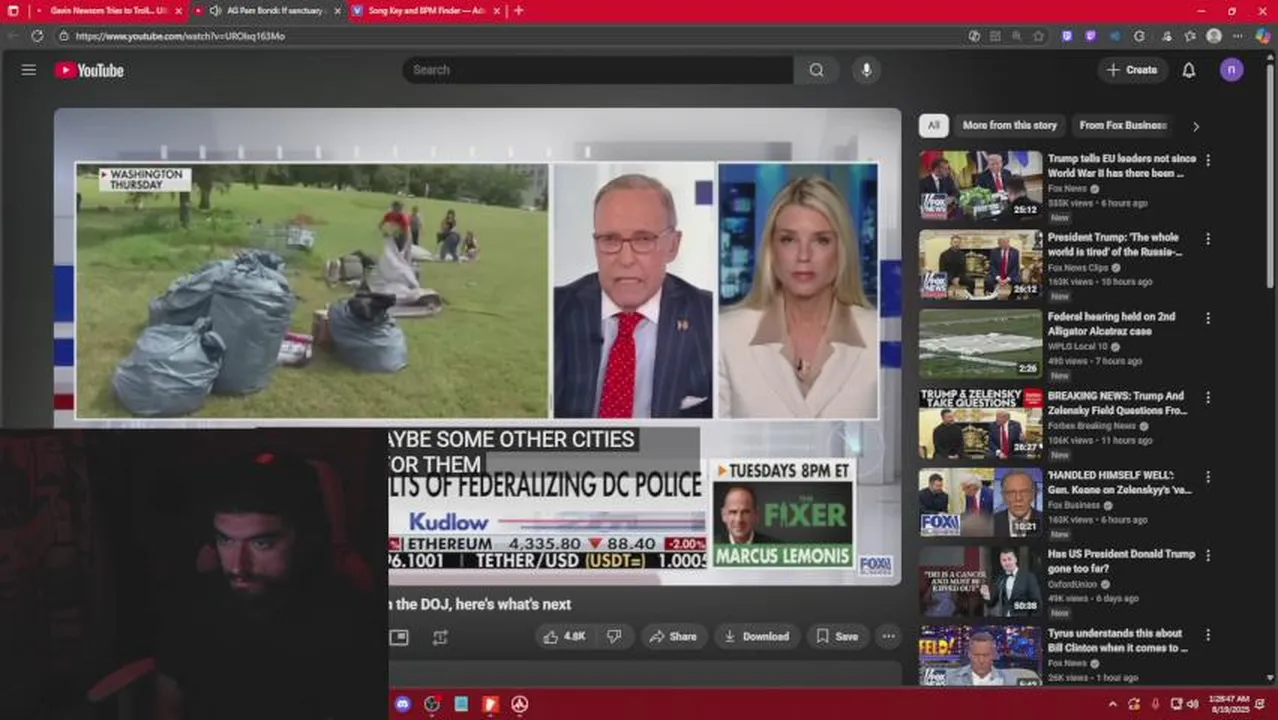
Task: Open taskbar volume speaker control
Action: tap(1192, 704)
